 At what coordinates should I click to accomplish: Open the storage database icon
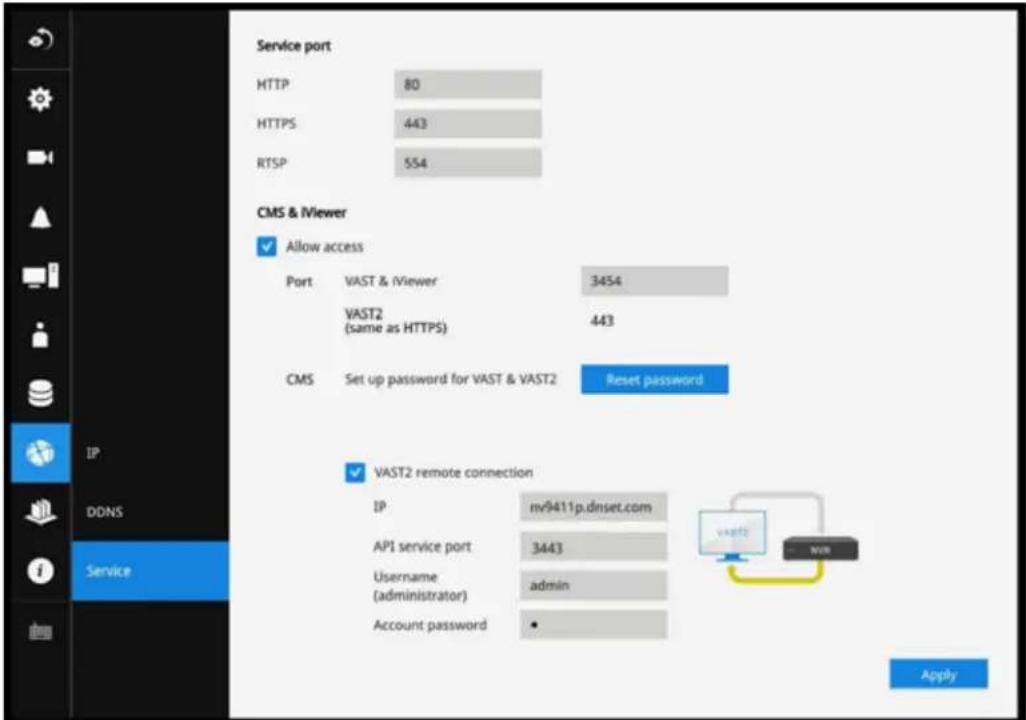[x=41, y=393]
